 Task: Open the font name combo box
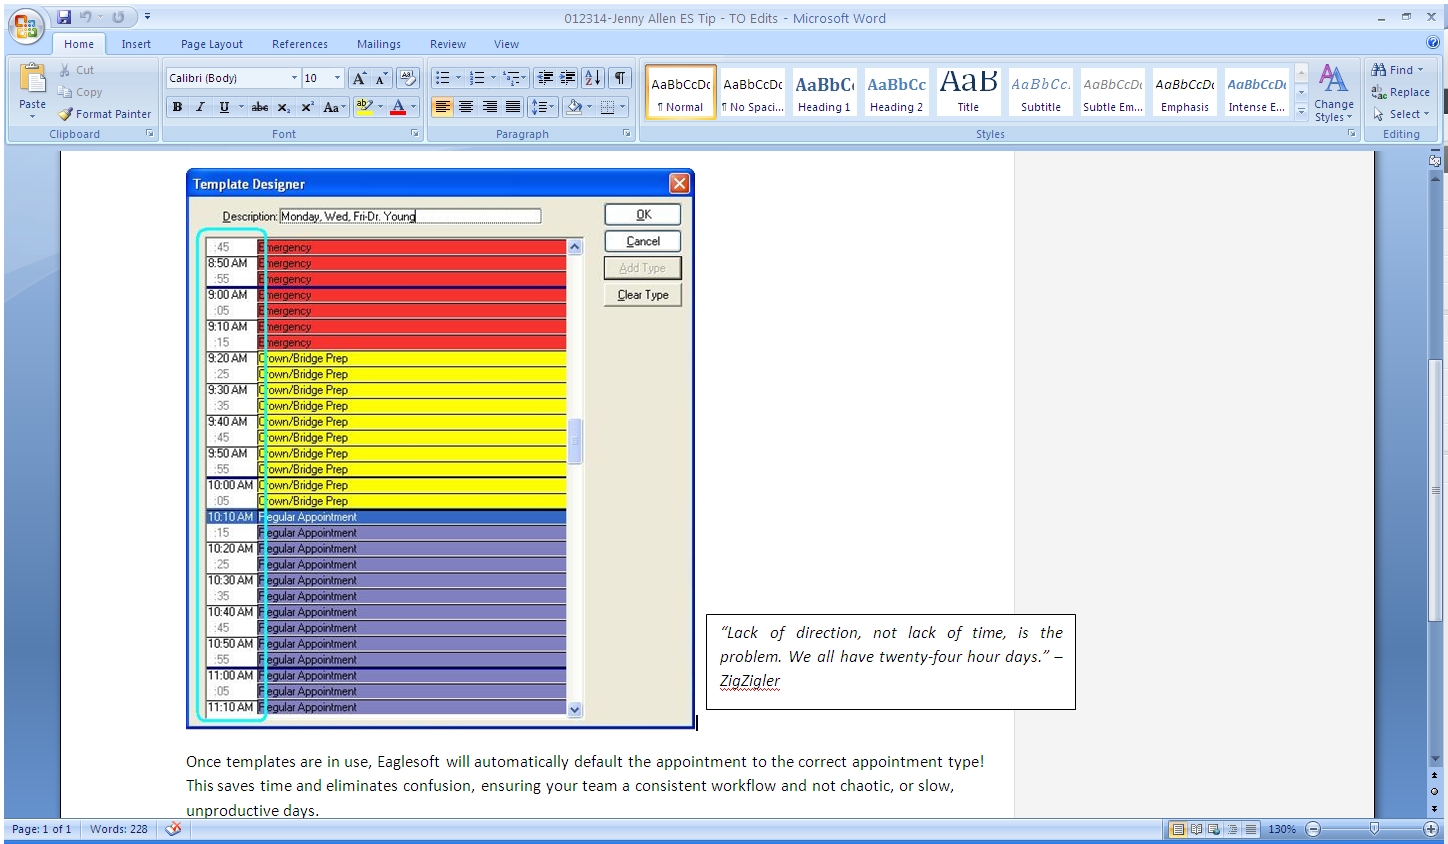233,78
